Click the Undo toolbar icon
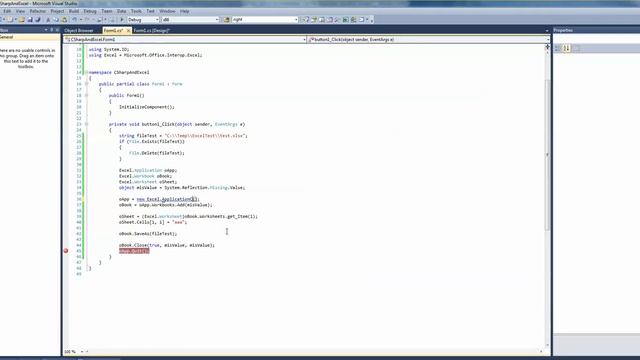 point(74,20)
